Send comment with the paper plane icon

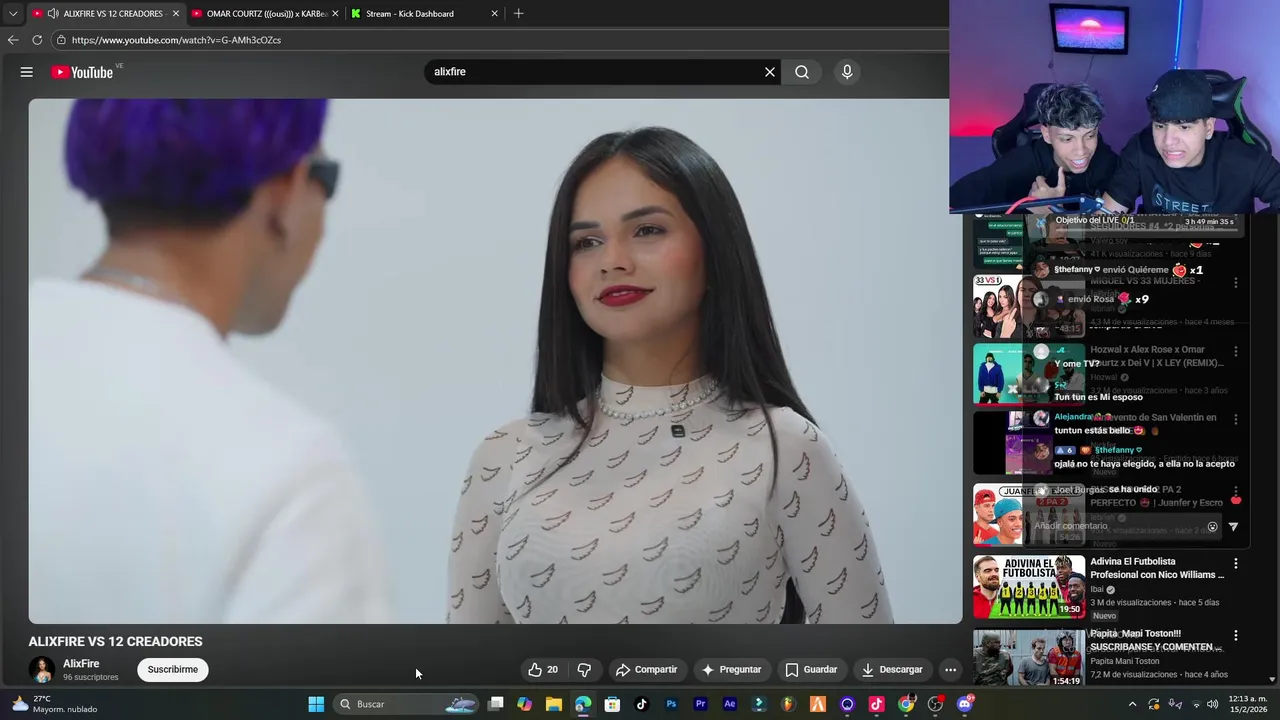coord(1233,527)
